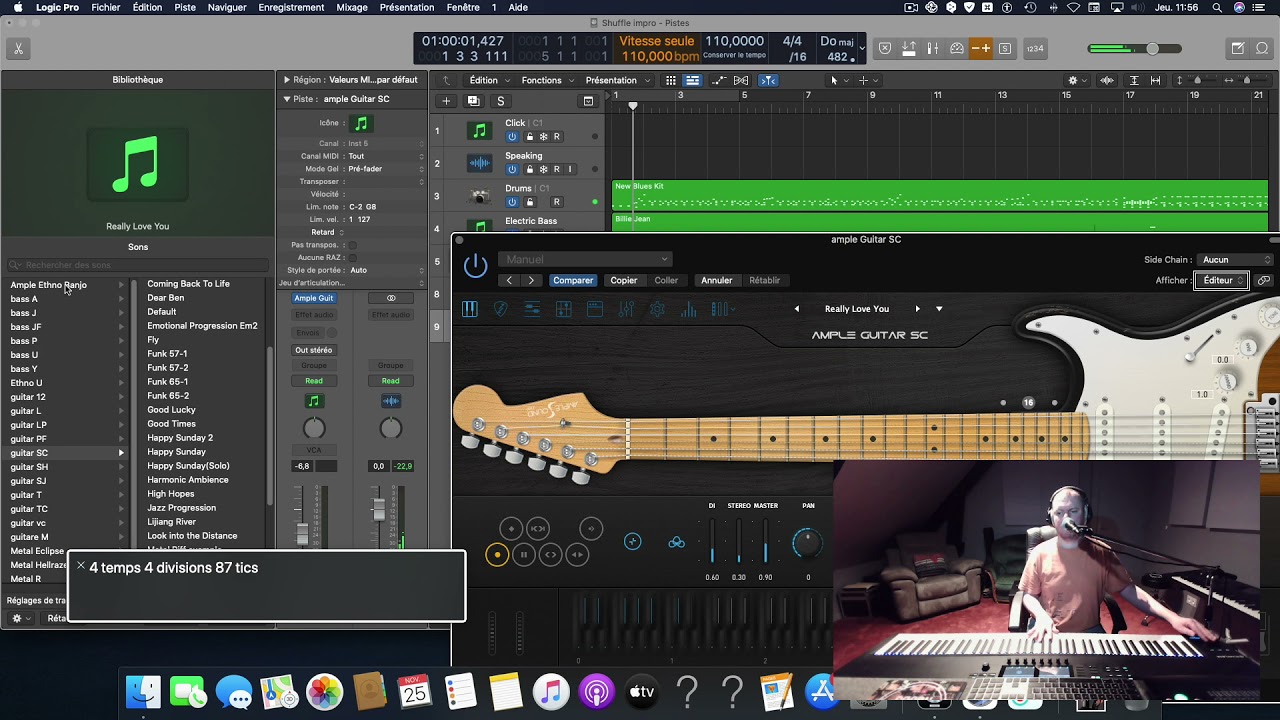Open the Afficher Éditeur dropdown

click(1221, 281)
